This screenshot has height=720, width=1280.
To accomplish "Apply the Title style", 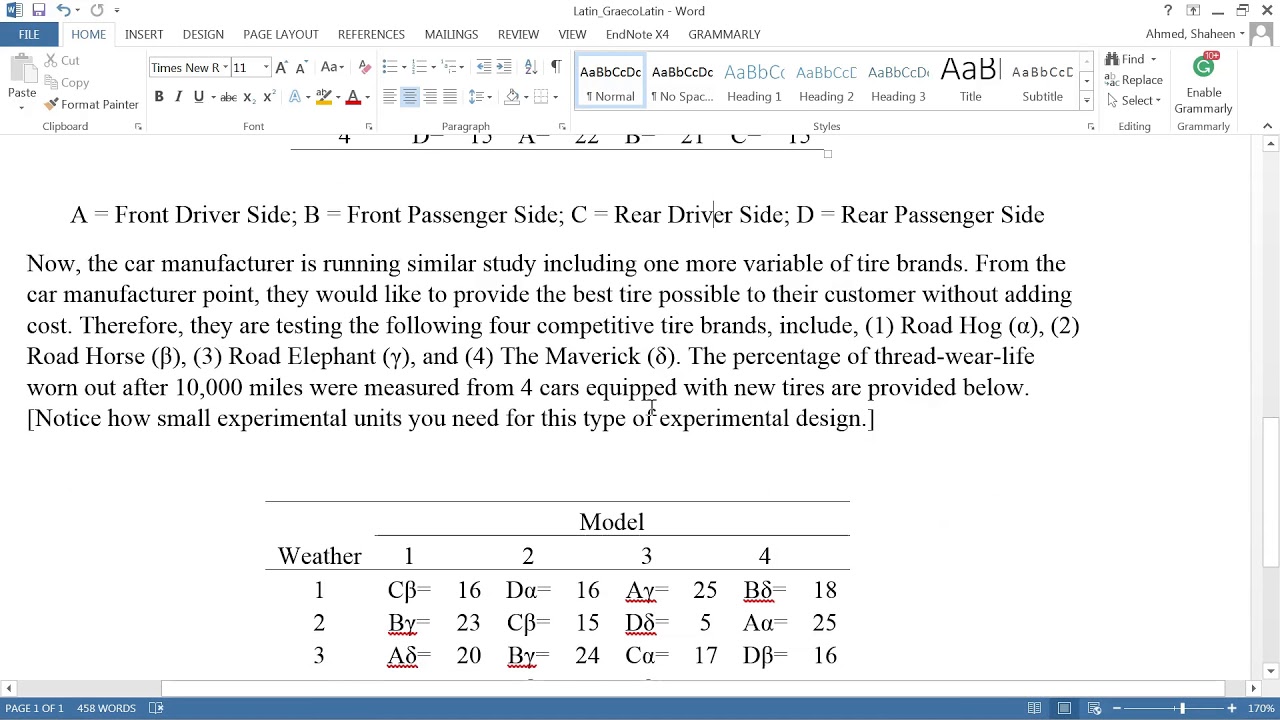I will (970, 81).
